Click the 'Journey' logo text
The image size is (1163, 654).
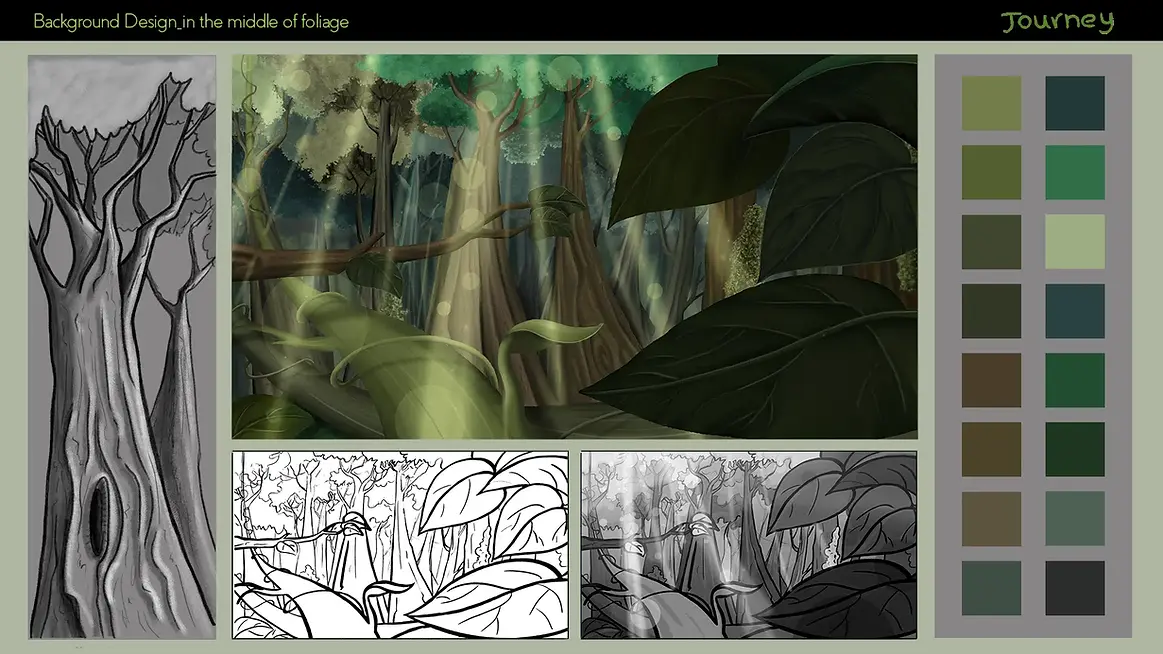[x=1058, y=21]
